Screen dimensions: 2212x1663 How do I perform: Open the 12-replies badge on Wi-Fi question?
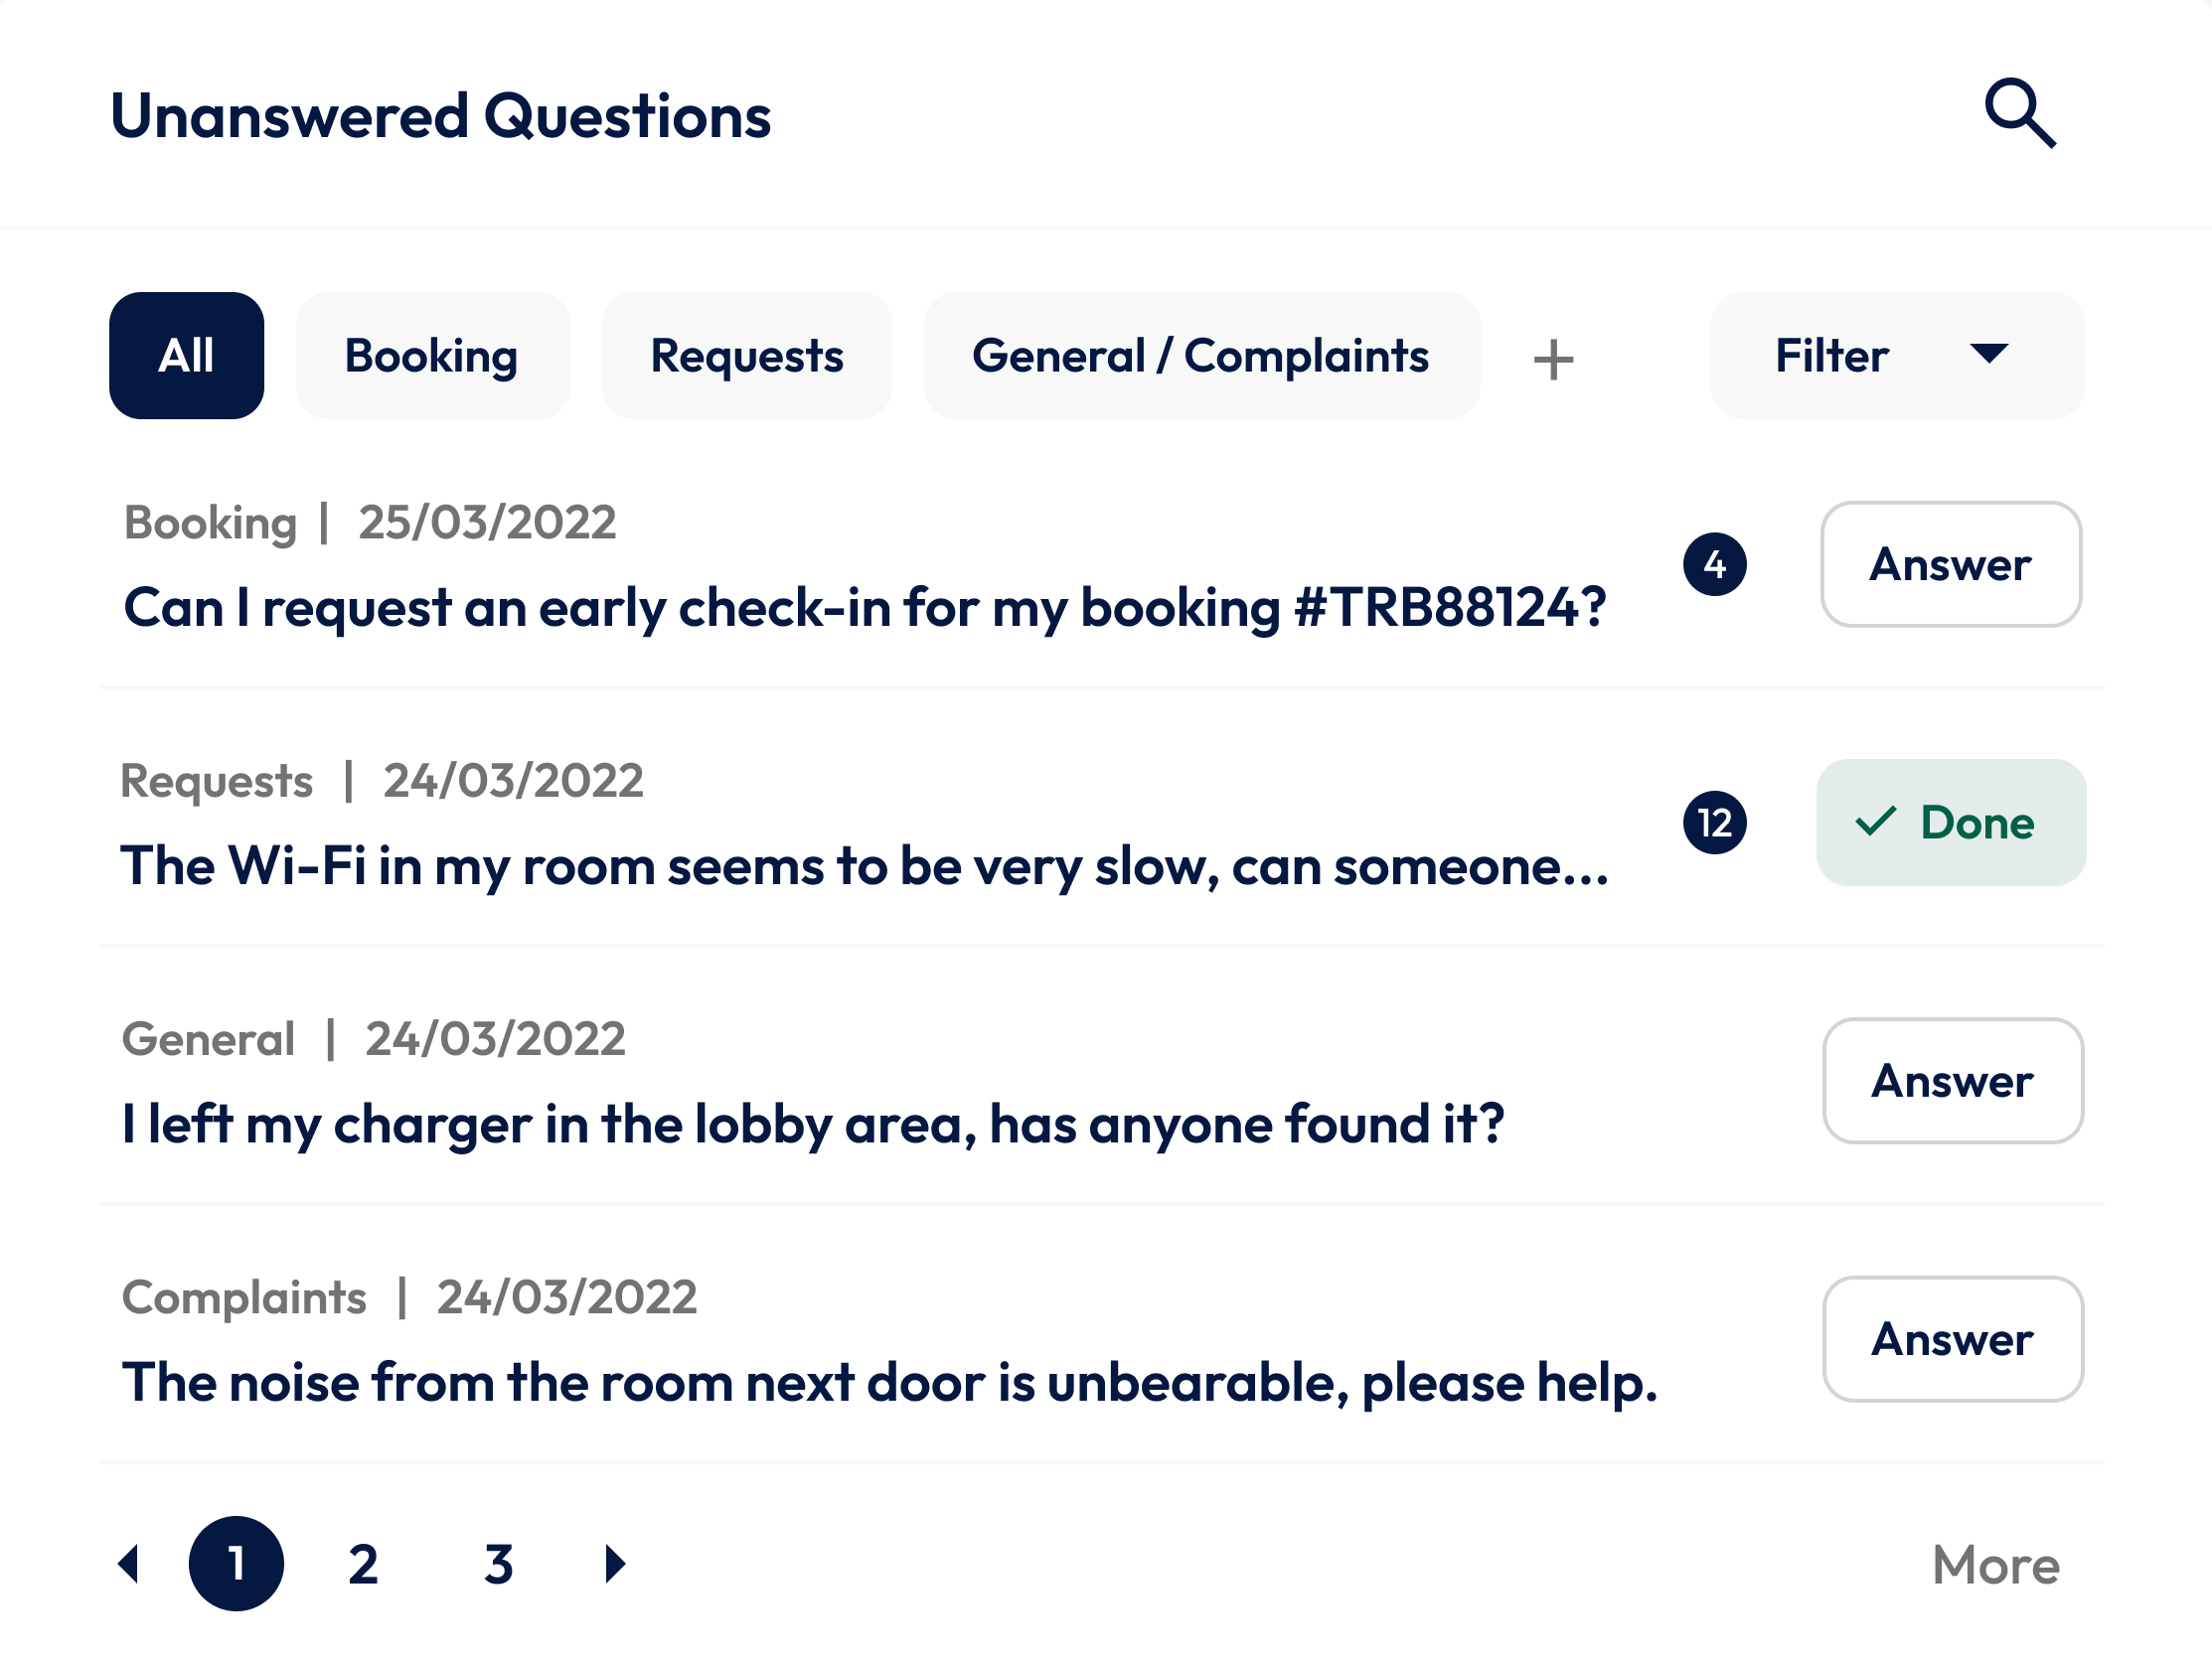coord(1714,822)
